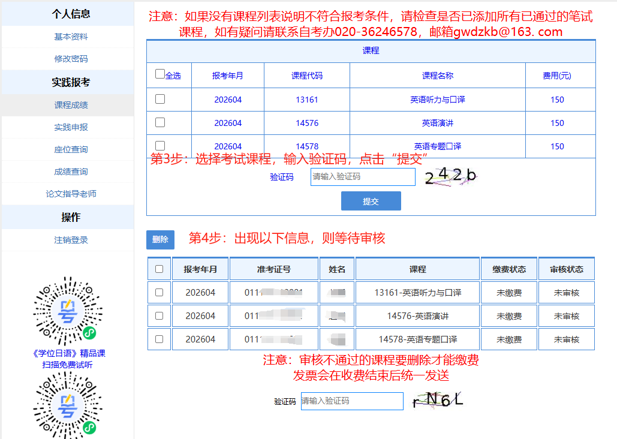
Task: Click the upper 请输入验证码 input field
Action: [362, 177]
